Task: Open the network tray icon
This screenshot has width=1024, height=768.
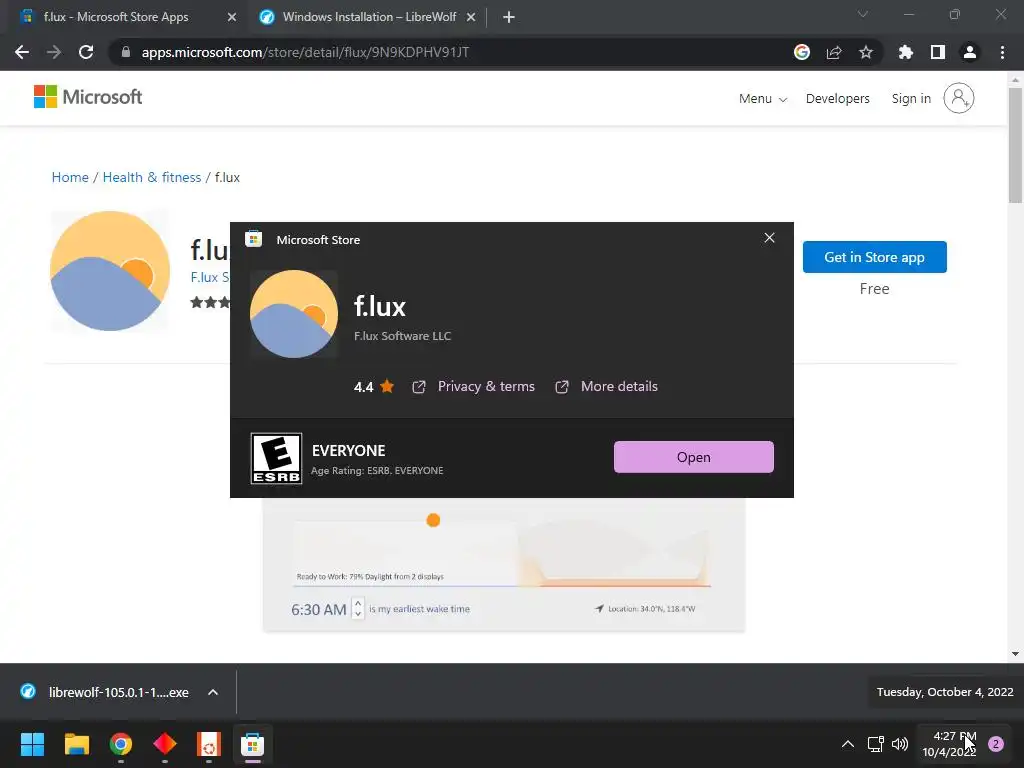Action: point(876,744)
